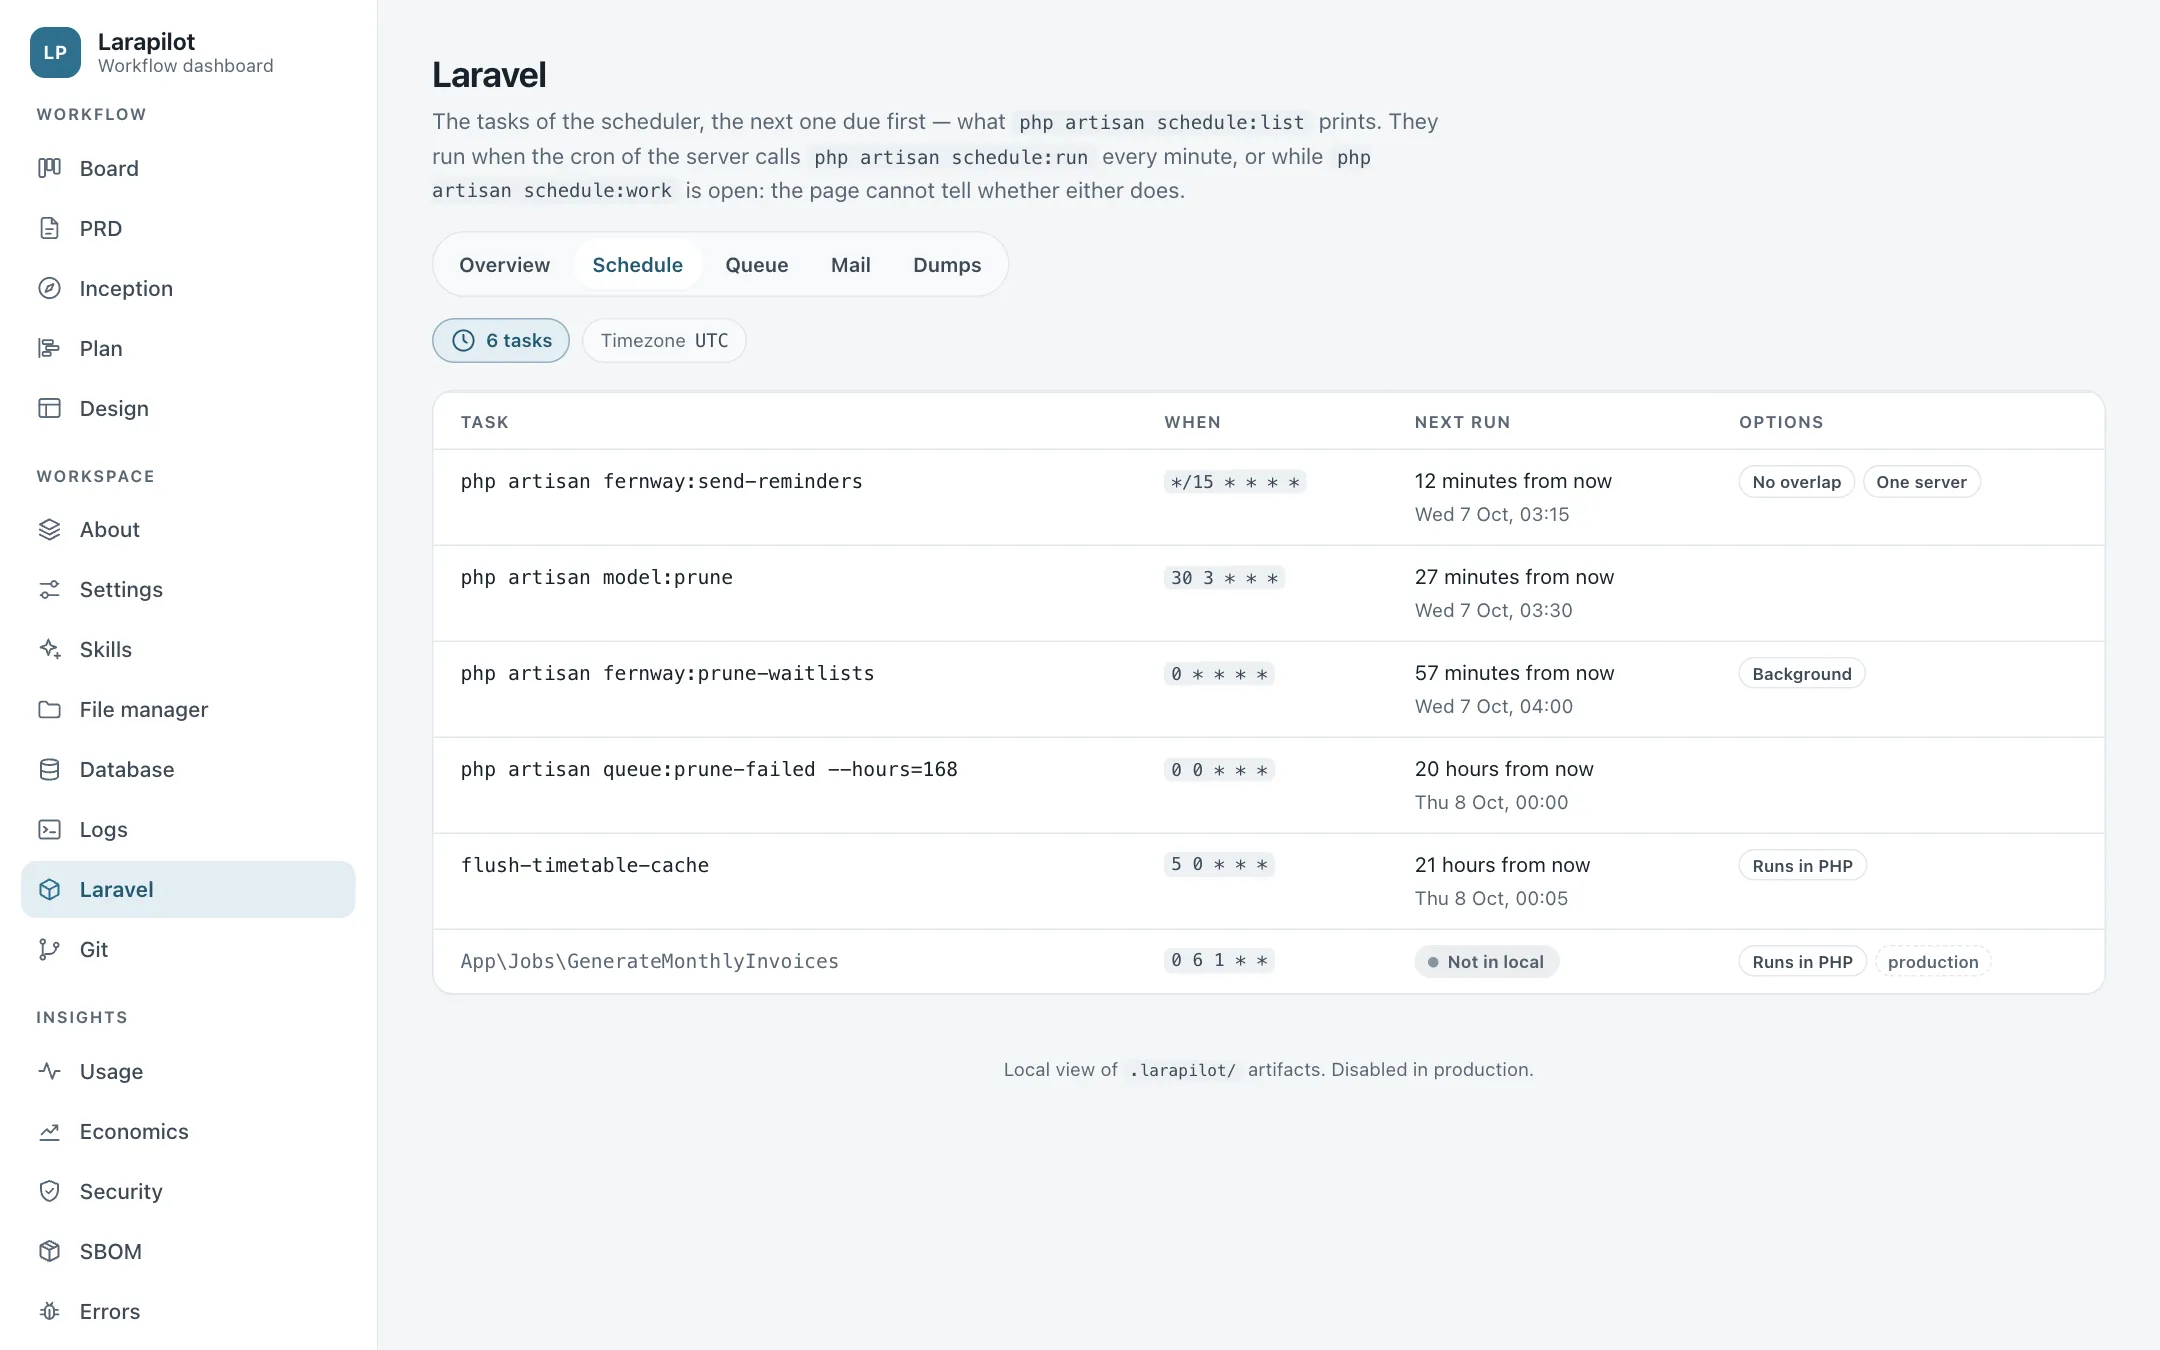The image size is (2160, 1350).
Task: Select the Inception compass icon
Action: coord(49,288)
